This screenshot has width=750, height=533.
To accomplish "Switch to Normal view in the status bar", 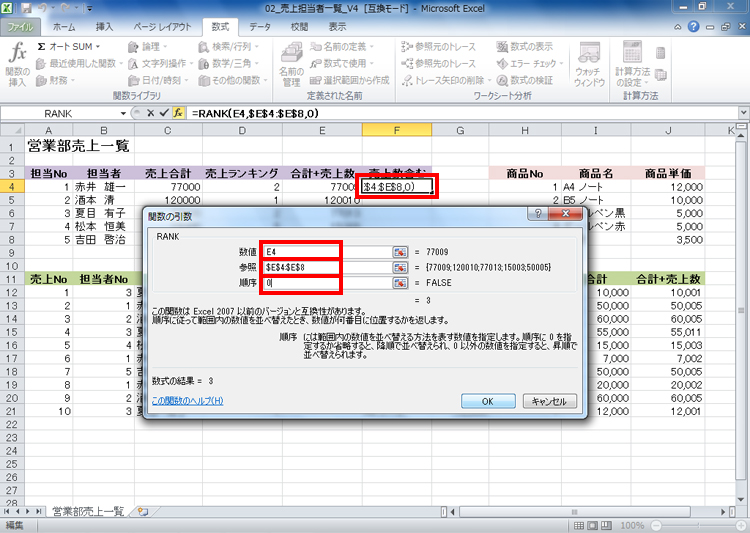I will 579,526.
